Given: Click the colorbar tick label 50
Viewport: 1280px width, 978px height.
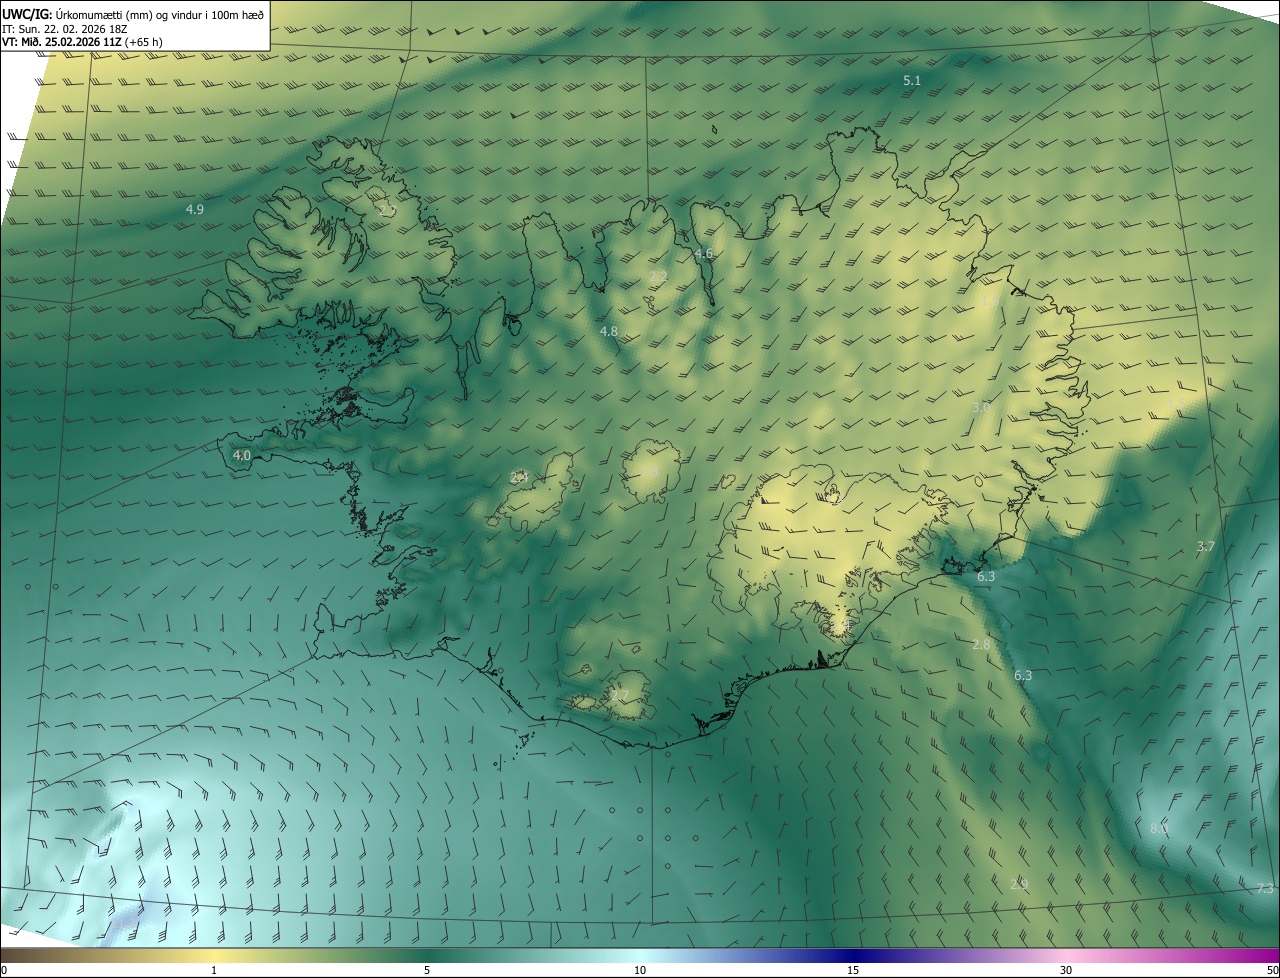Looking at the screenshot, I should [x=1272, y=970].
